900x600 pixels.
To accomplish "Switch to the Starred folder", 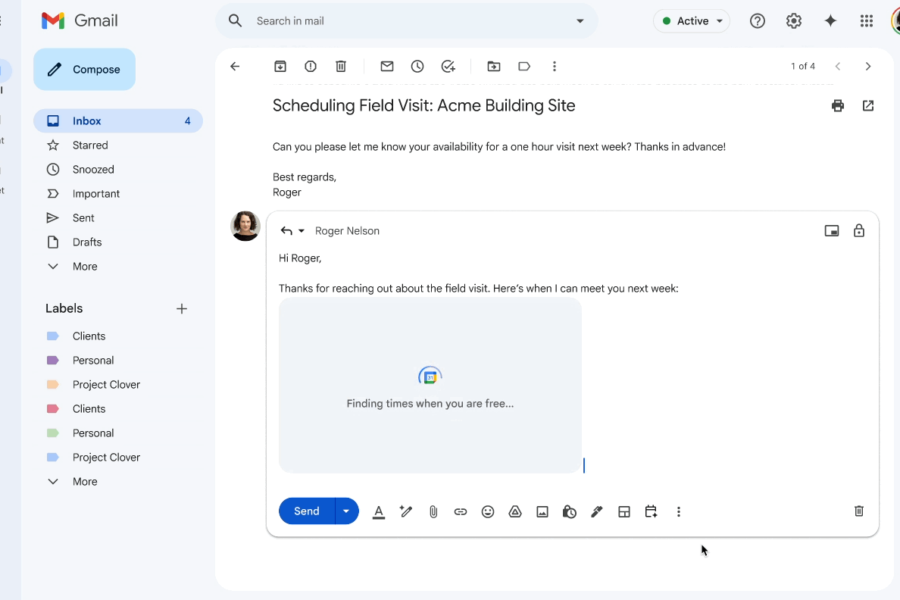I will (x=86, y=144).
